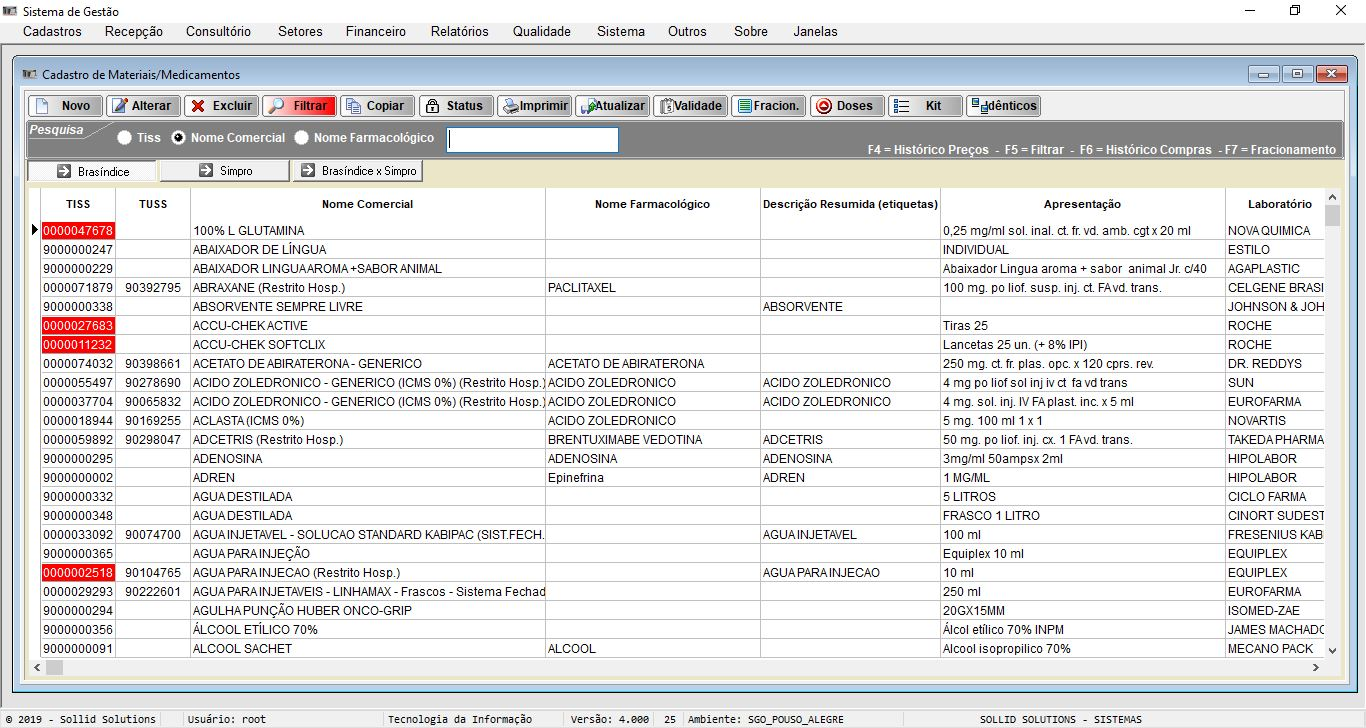The image size is (1366, 728).
Task: Click the Nome Comercial column header in the grid
Action: [367, 204]
